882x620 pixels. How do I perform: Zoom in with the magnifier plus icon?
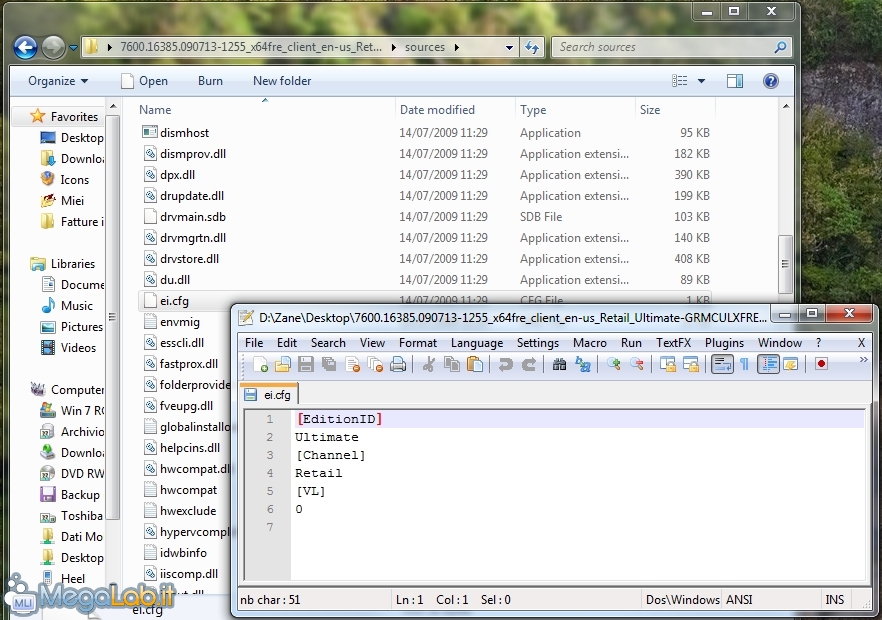613,365
